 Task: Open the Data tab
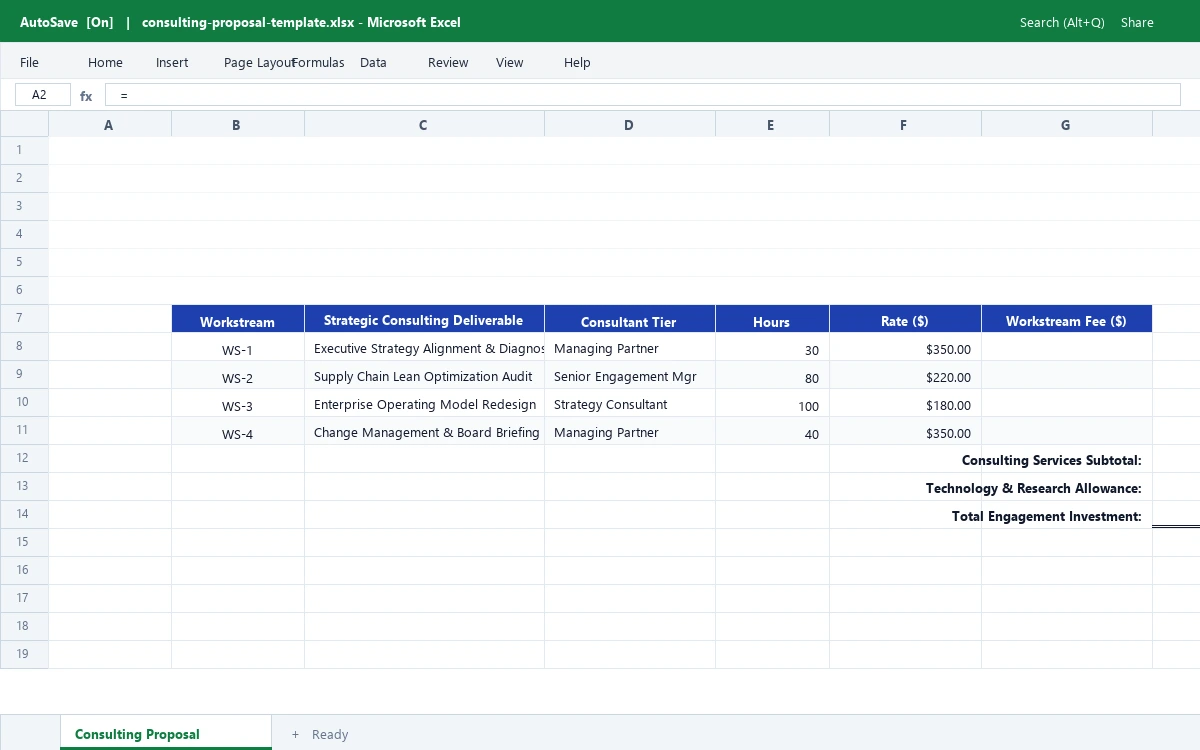[x=373, y=62]
